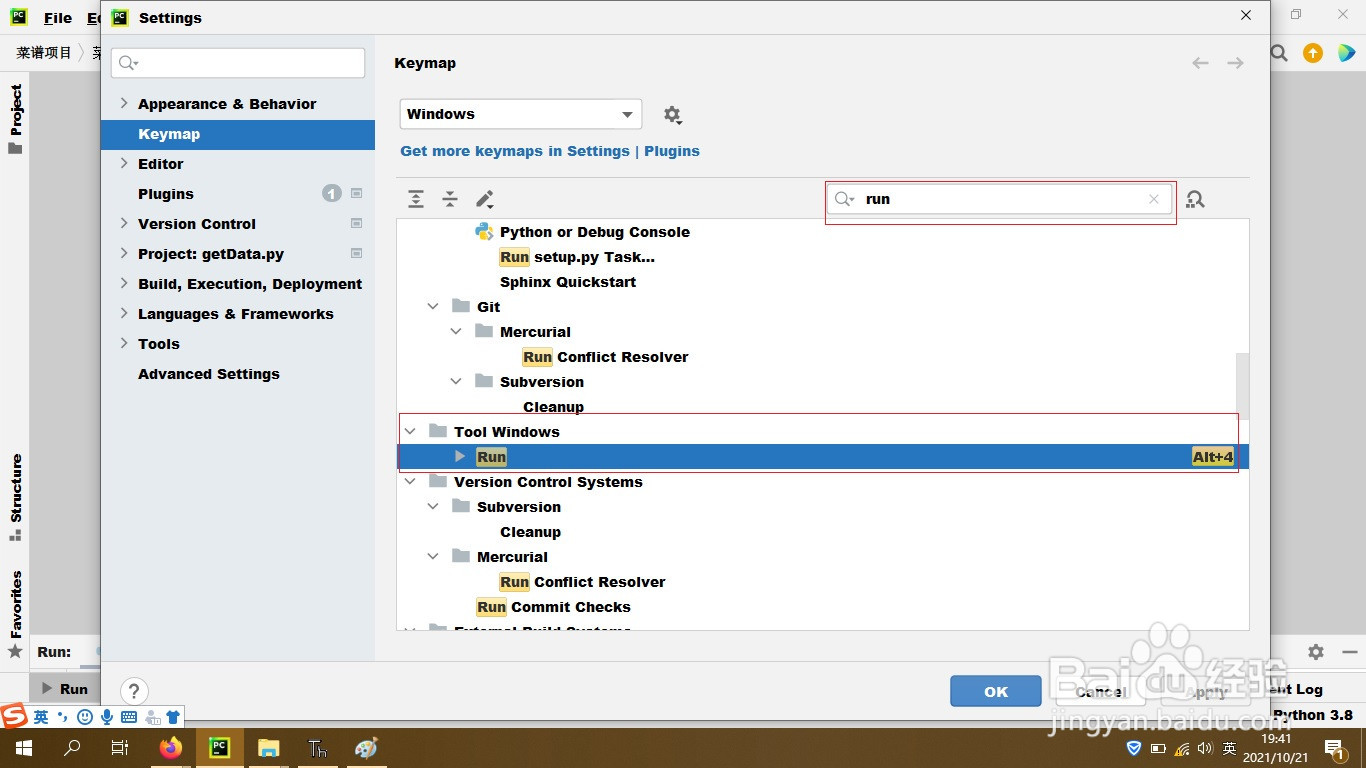Image resolution: width=1366 pixels, height=768 pixels.
Task: Open the keymap gear options menu
Action: coord(673,115)
